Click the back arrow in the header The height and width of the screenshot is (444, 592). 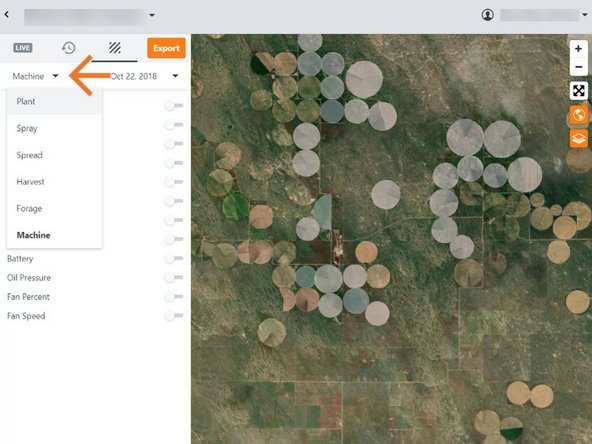point(7,15)
